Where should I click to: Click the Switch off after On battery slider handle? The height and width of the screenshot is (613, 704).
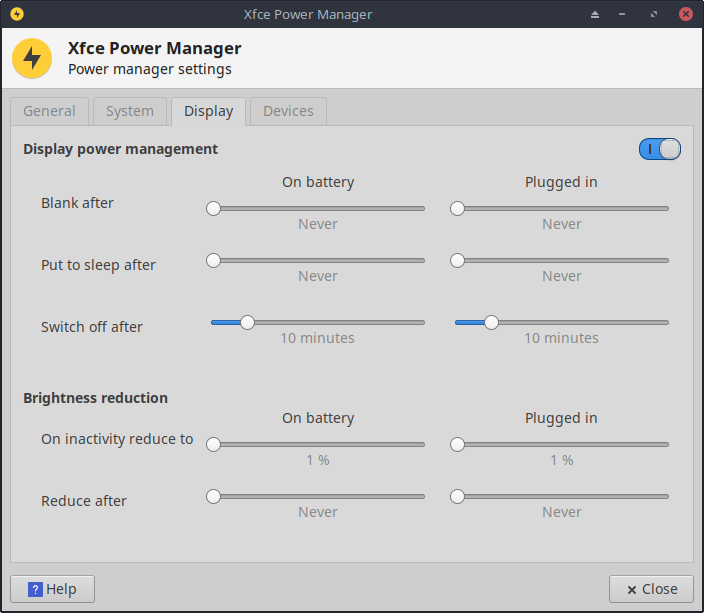[x=247, y=322]
